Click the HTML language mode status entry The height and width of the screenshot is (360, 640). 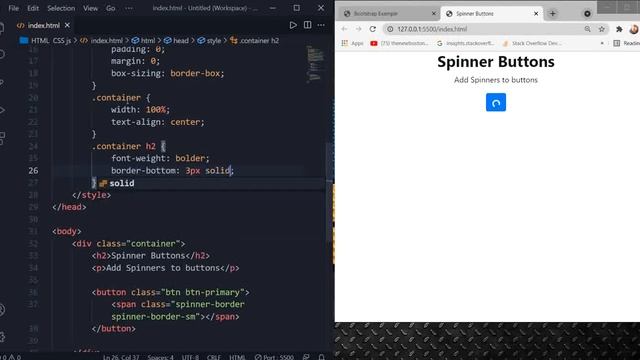point(237,357)
